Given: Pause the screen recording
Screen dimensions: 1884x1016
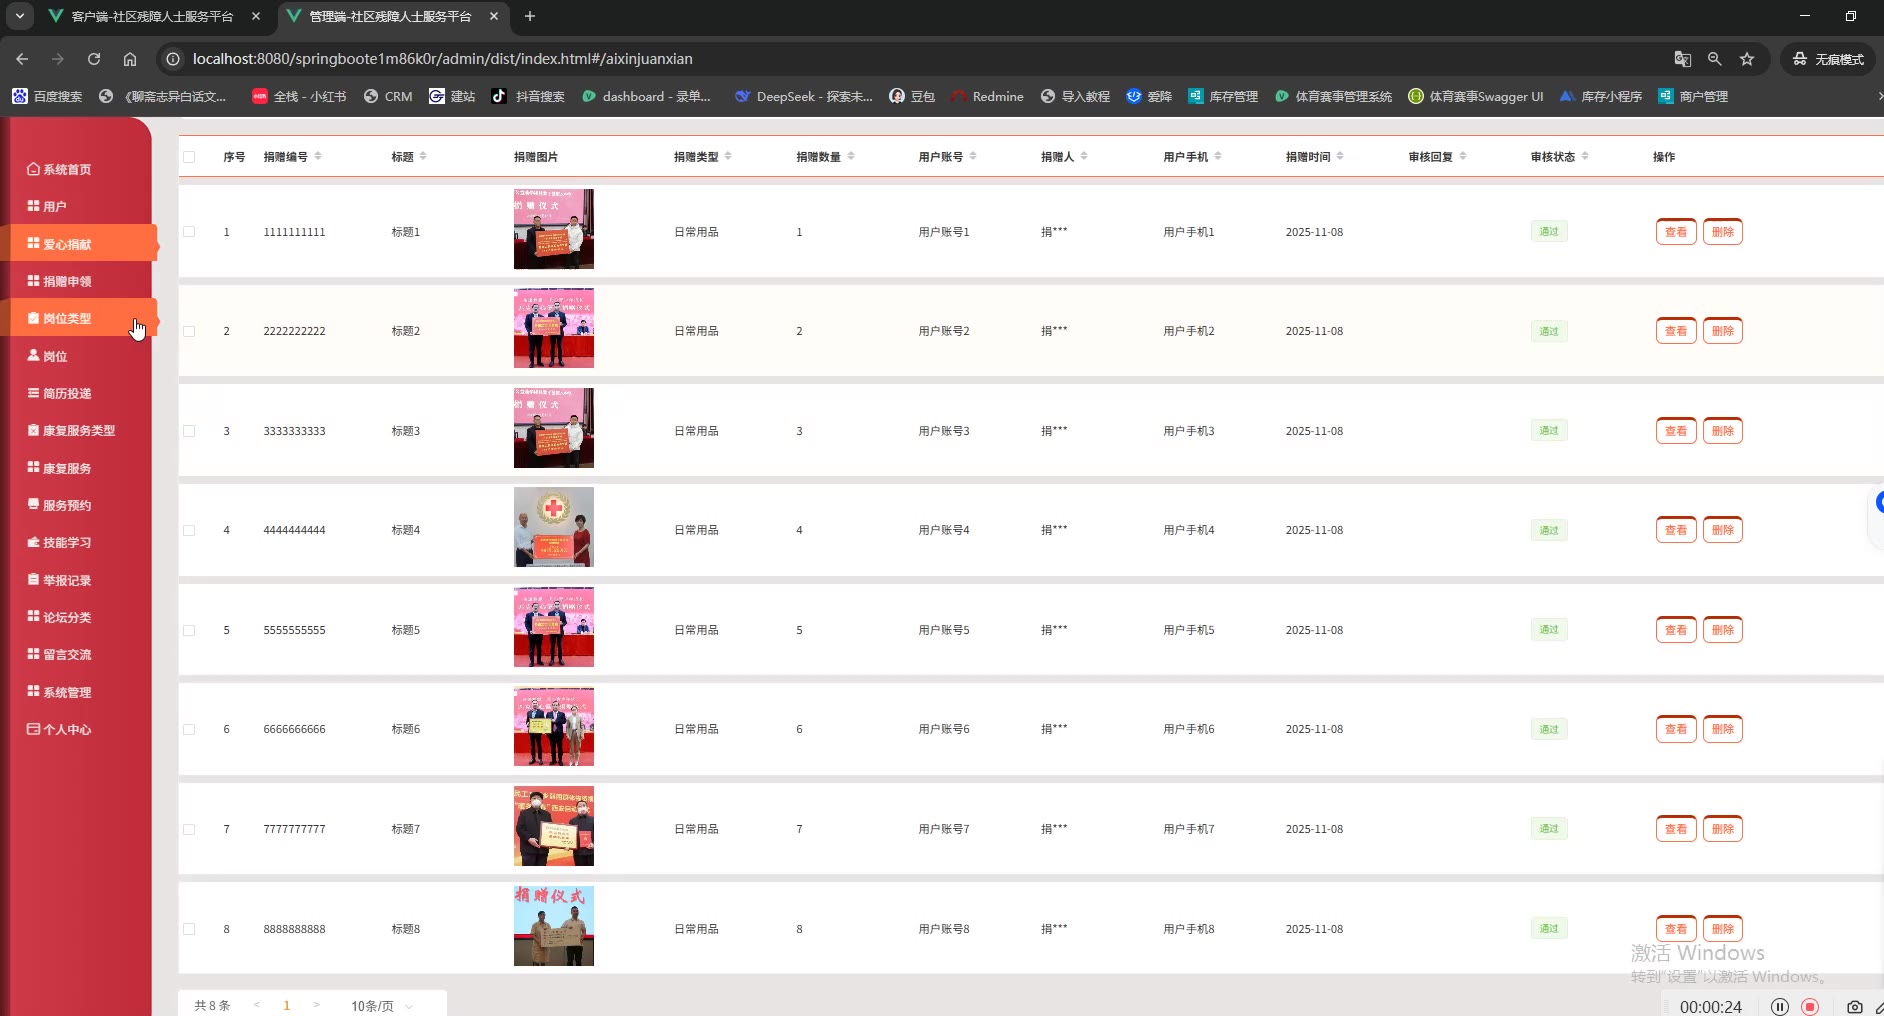Looking at the screenshot, I should [1780, 1006].
